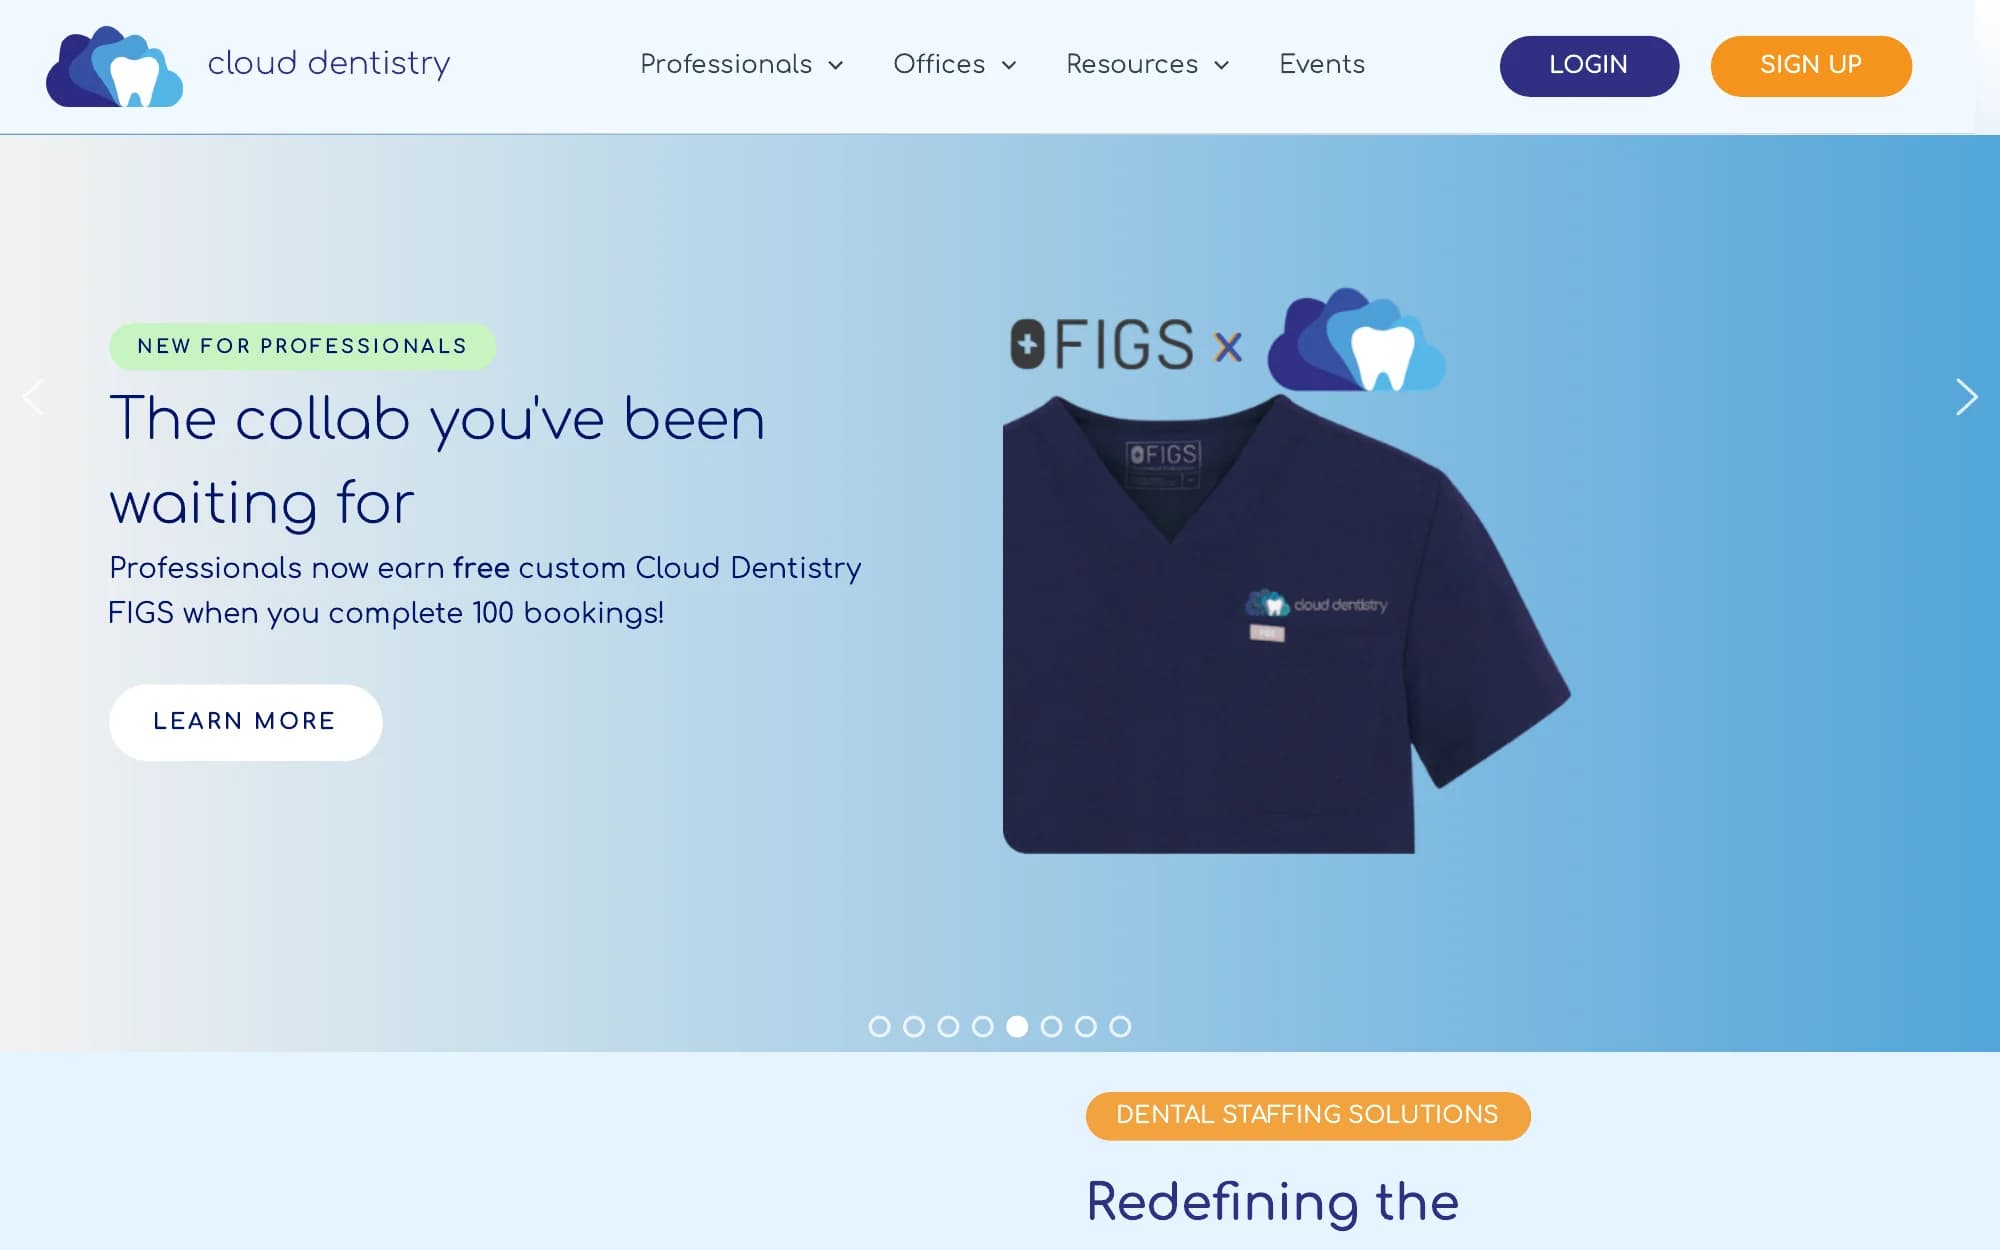Click the navy scrub top product image
Image resolution: width=2000 pixels, height=1250 pixels.
1286,624
